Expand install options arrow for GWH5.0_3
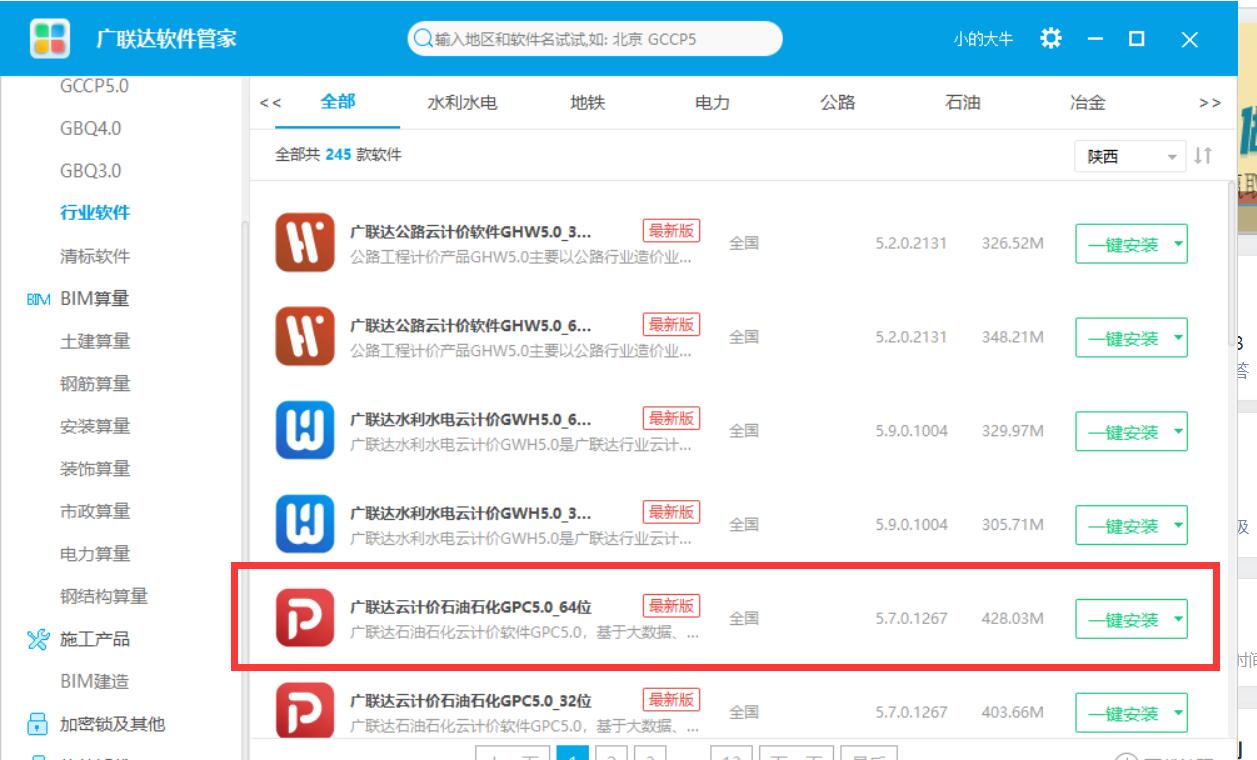The image size is (1257, 760). [x=1177, y=526]
